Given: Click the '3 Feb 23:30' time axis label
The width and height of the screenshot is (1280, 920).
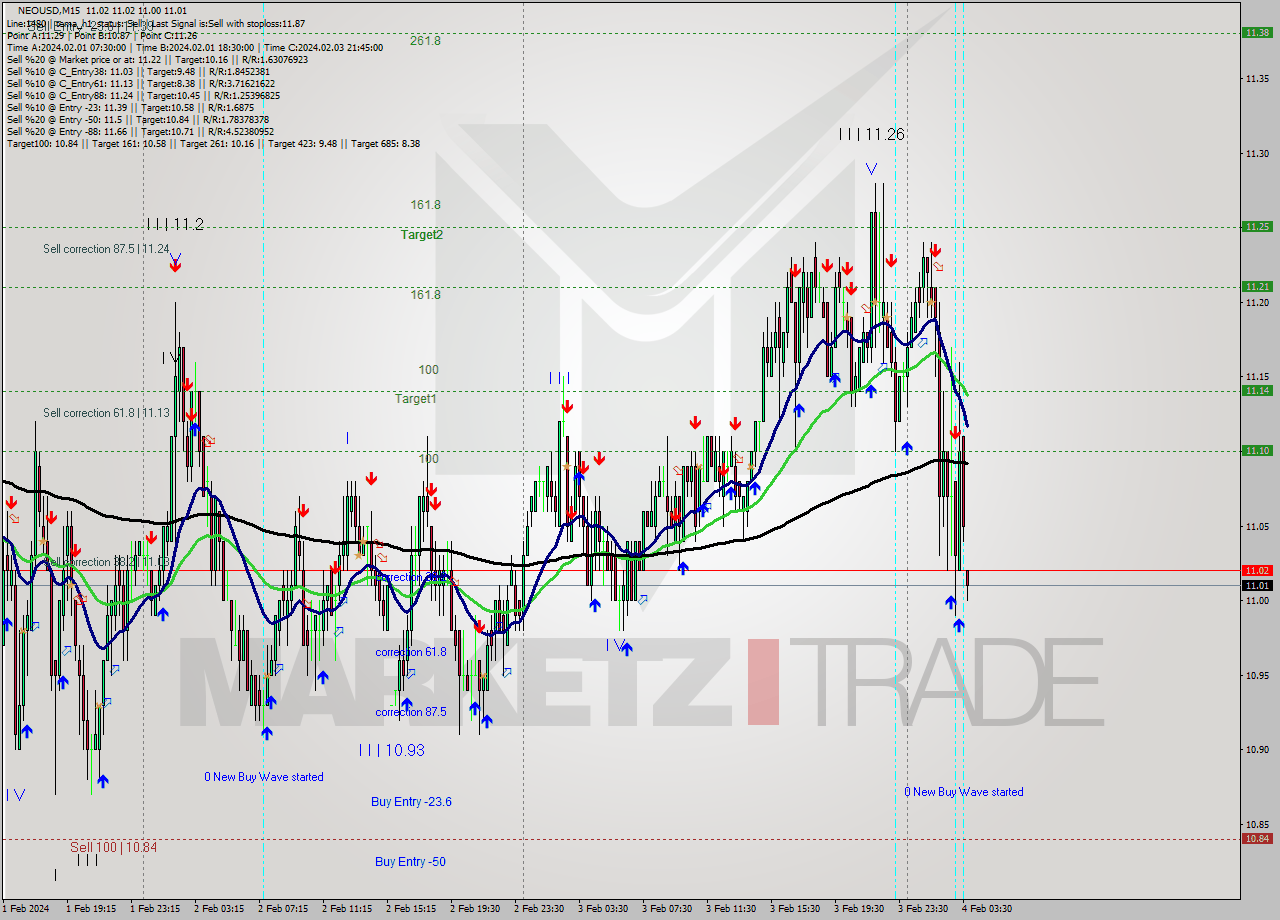Looking at the screenshot, I should coord(923,909).
